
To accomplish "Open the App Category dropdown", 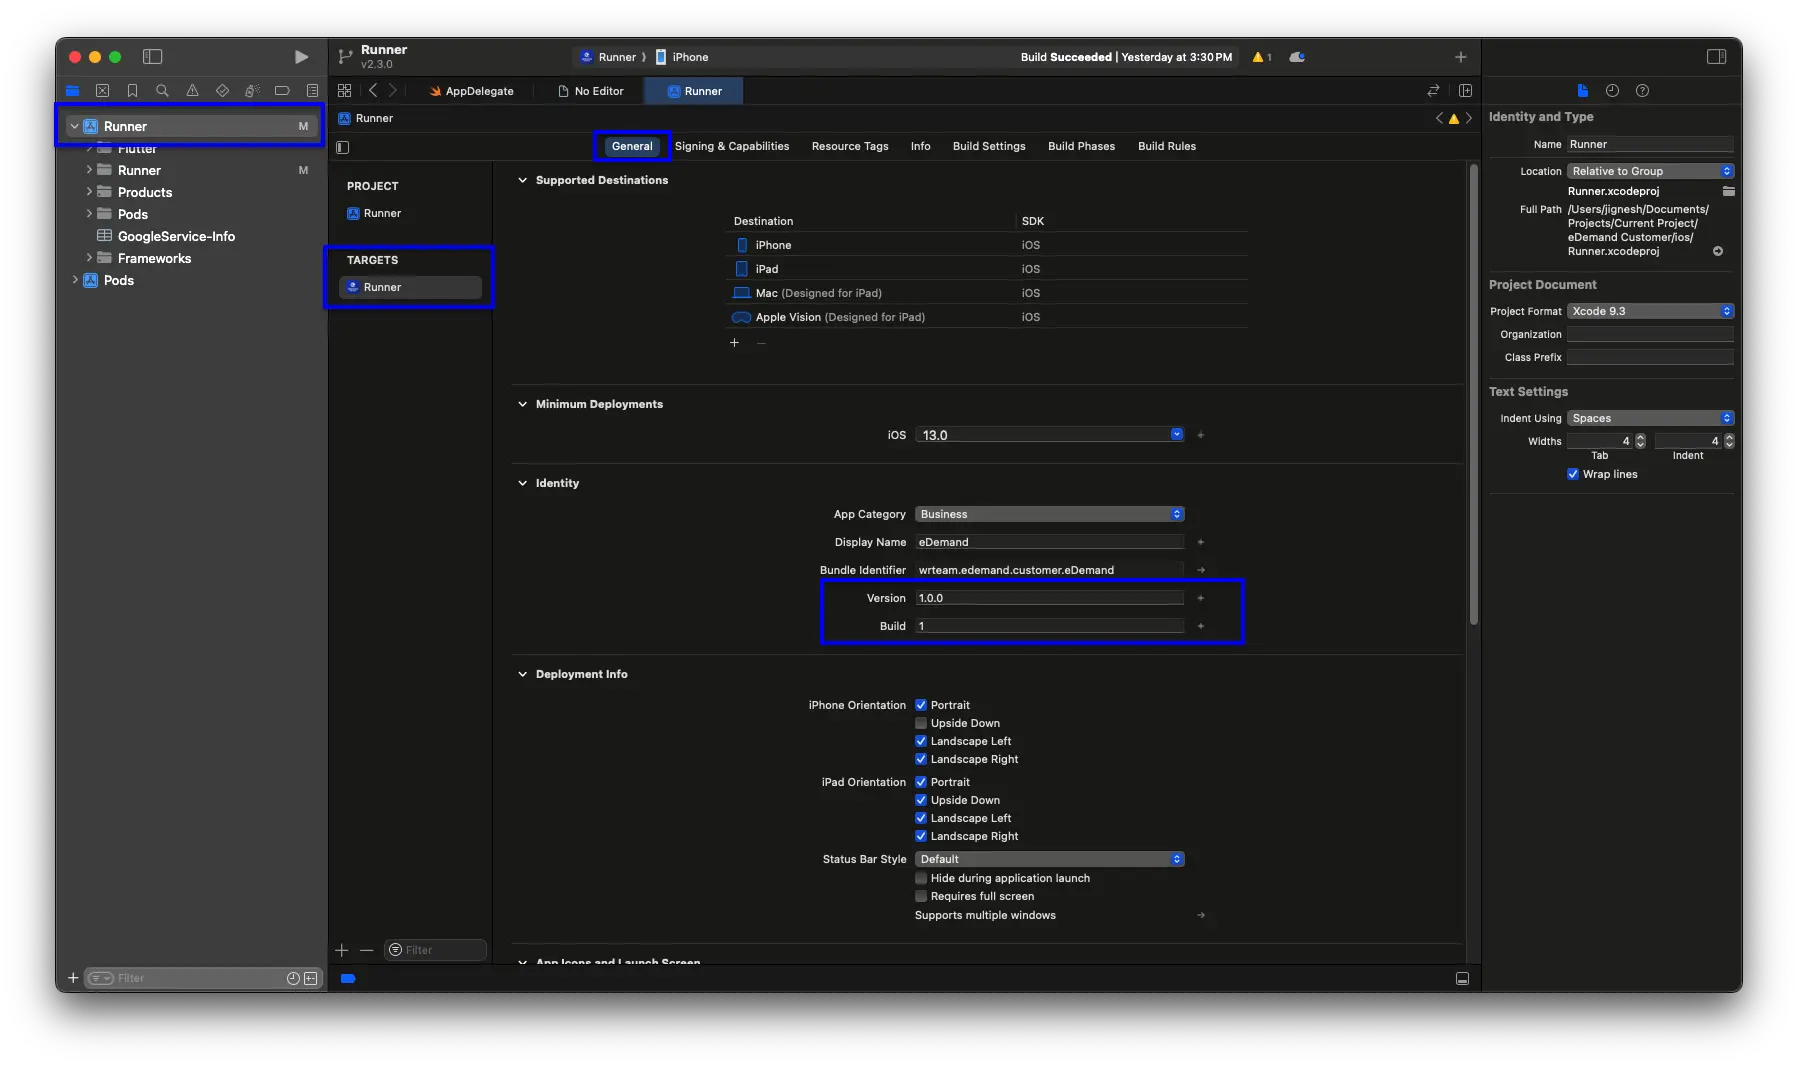I will (1049, 514).
